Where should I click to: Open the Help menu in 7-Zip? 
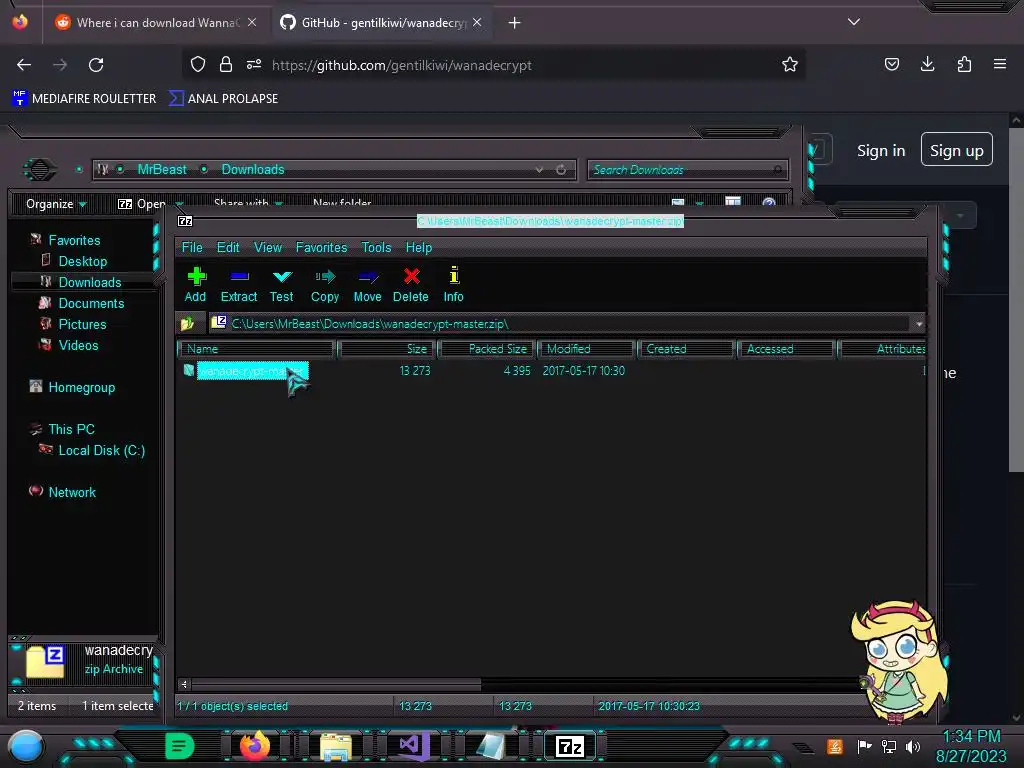419,248
